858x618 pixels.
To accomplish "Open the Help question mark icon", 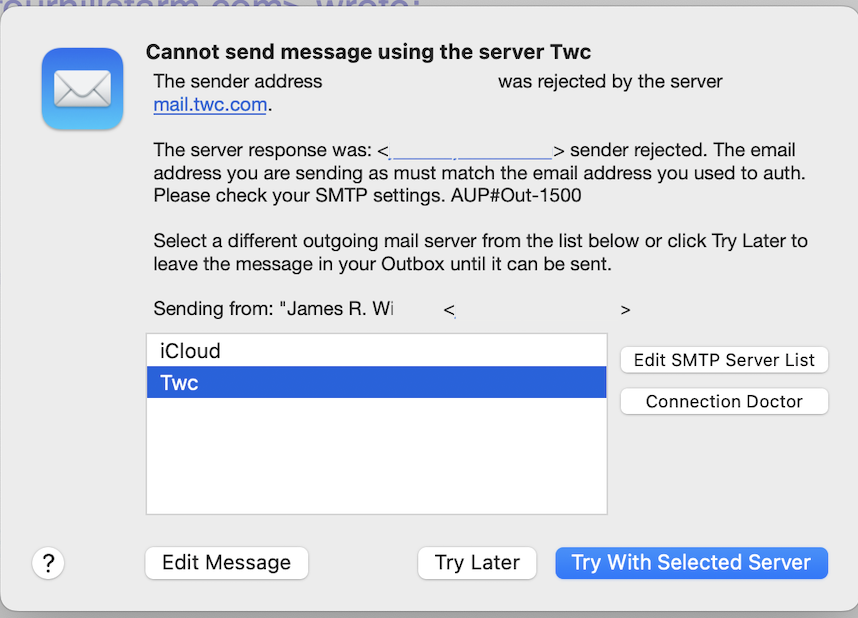I will pyautogui.click(x=48, y=563).
